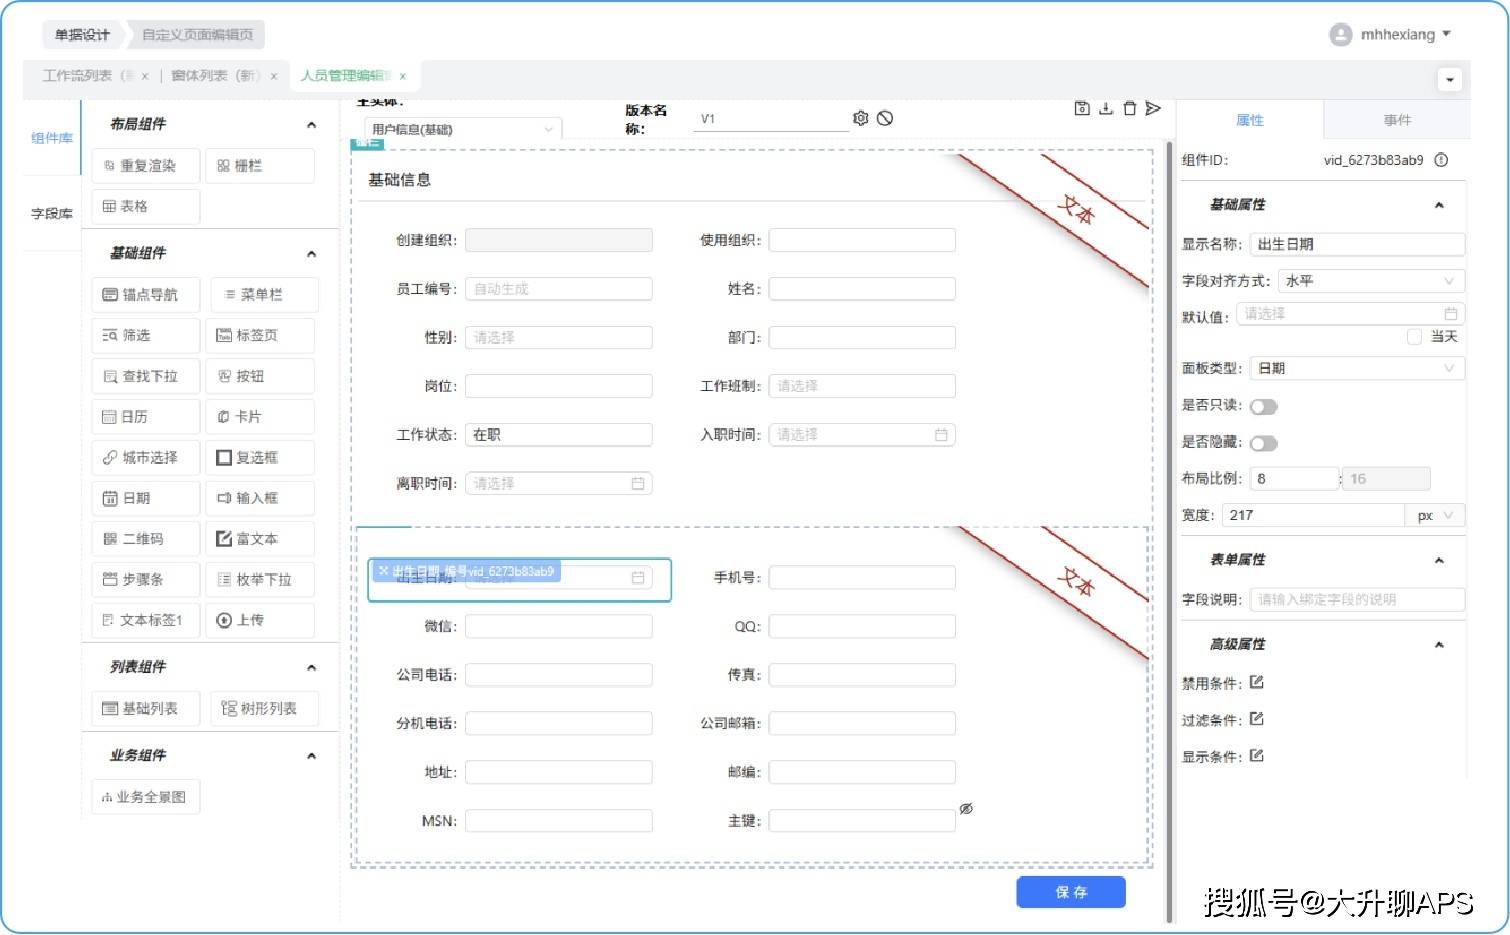Click the 字段说明 input field
The width and height of the screenshot is (1510, 935).
(1357, 599)
